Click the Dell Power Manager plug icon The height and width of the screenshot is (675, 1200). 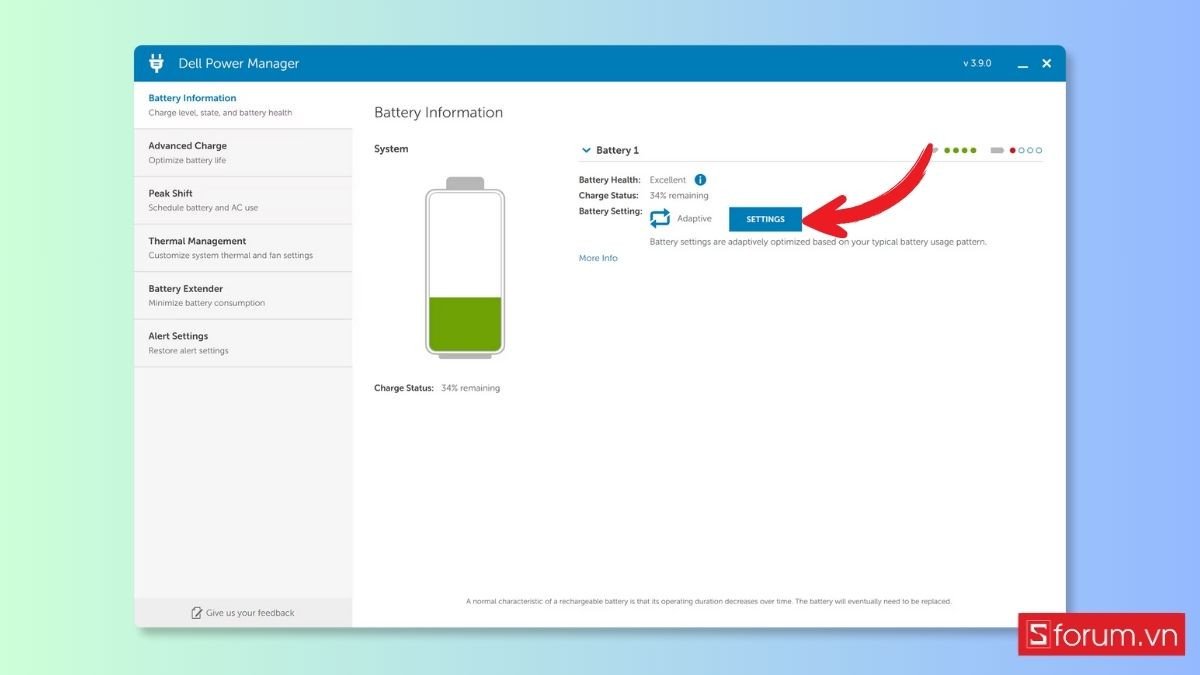point(156,63)
